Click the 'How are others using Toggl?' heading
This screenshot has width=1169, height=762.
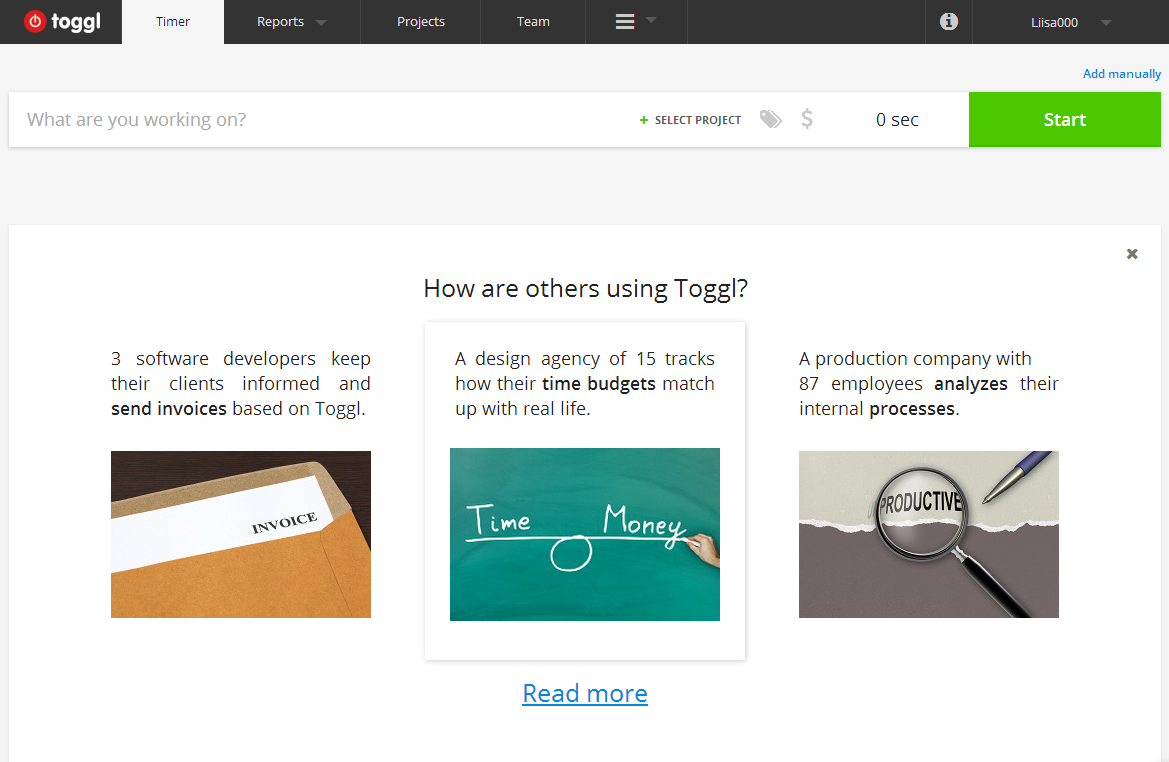tap(585, 289)
